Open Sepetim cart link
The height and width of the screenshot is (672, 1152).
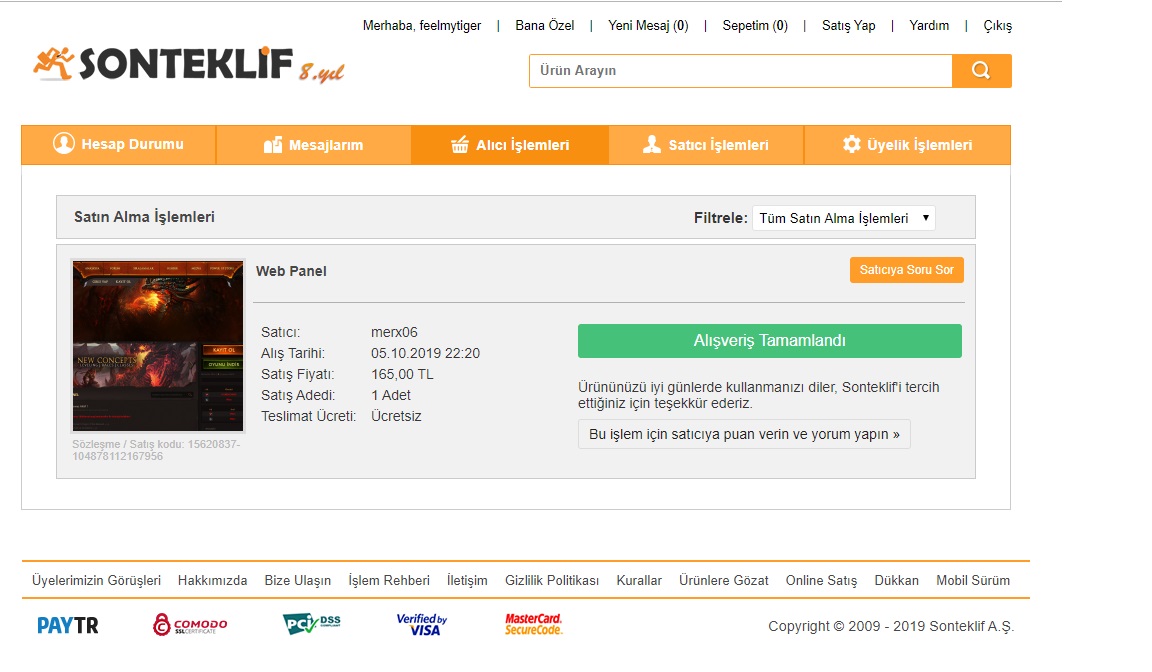[755, 26]
